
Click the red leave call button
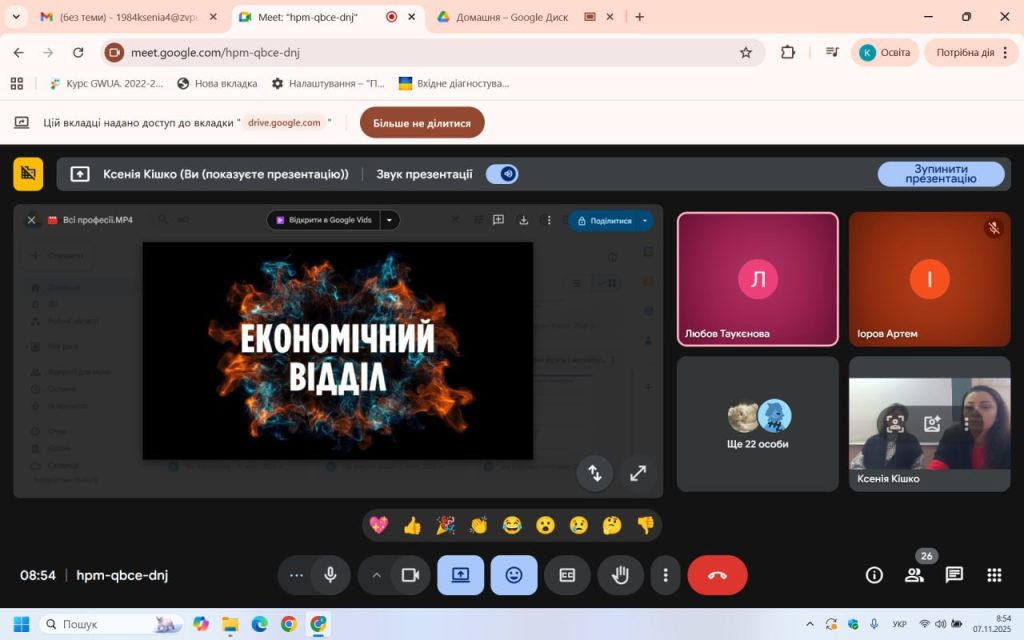(717, 575)
